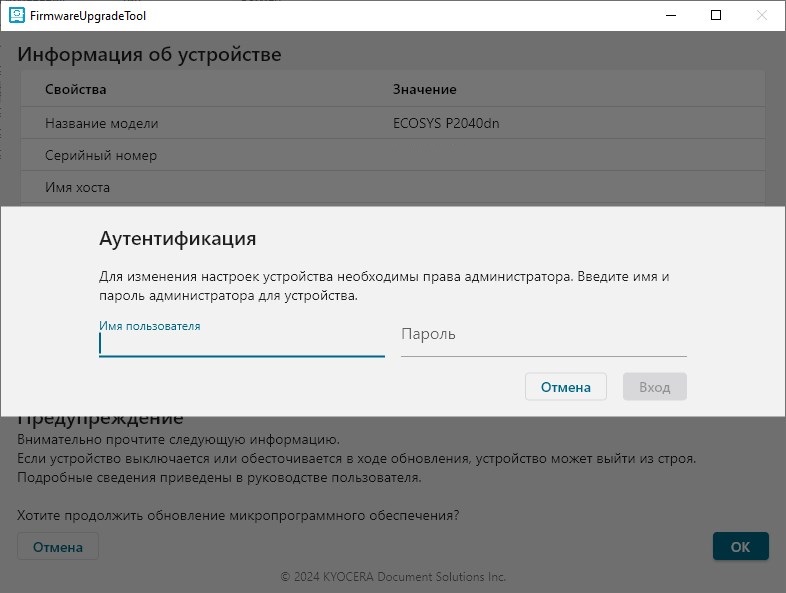Click the FirmwareUpgradeTool app icon in title bar
The image size is (786, 593).
[16, 16]
